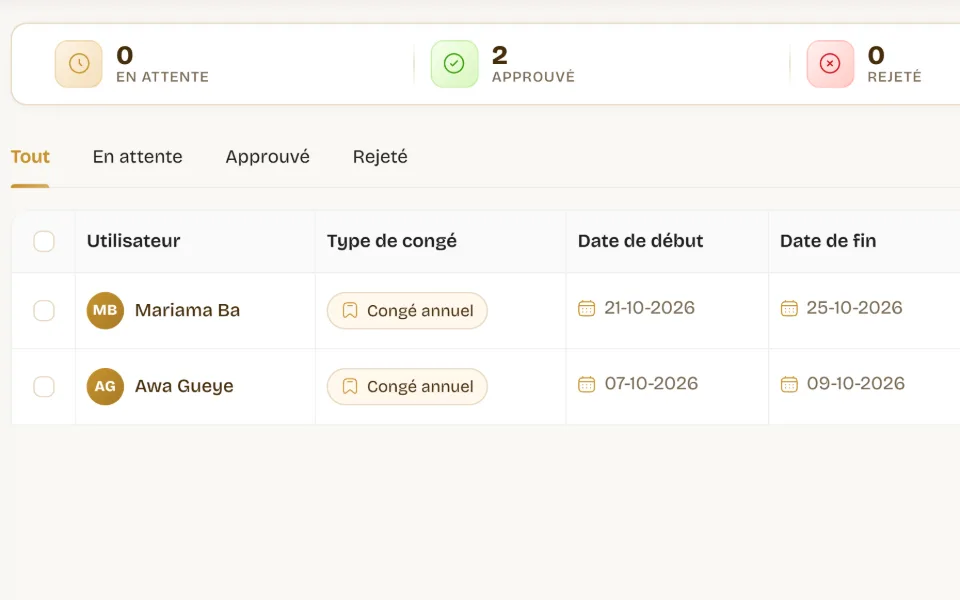The height and width of the screenshot is (600, 960).
Task: Click the start date 21-10-2026
Action: [650, 307]
